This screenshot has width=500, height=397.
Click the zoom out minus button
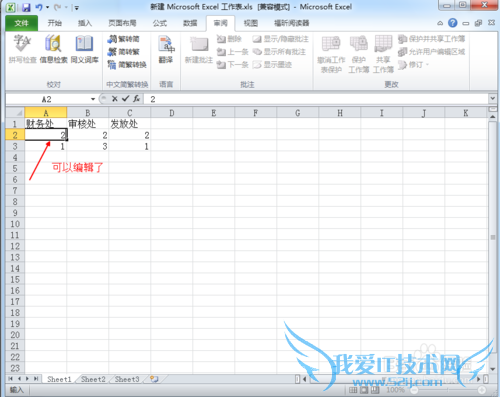[414, 390]
